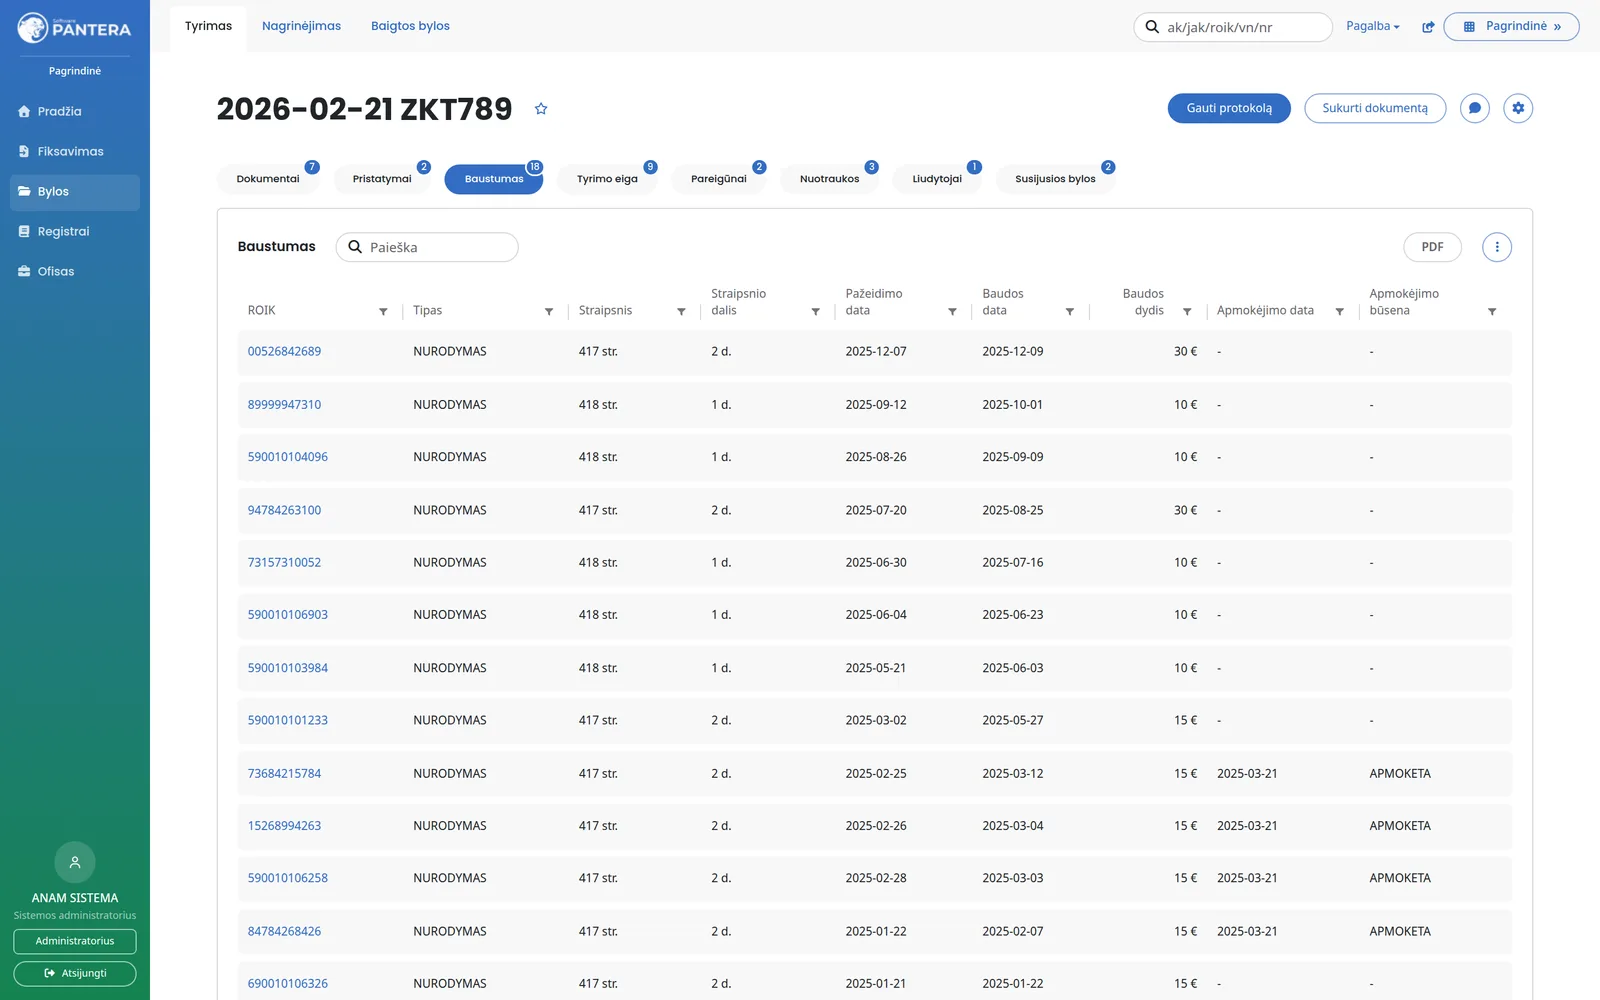Filter the Tipas column

(x=549, y=312)
